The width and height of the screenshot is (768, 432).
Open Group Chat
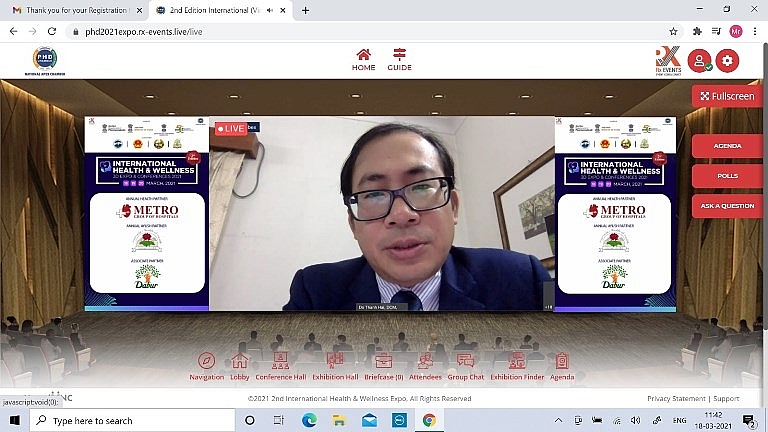point(465,362)
